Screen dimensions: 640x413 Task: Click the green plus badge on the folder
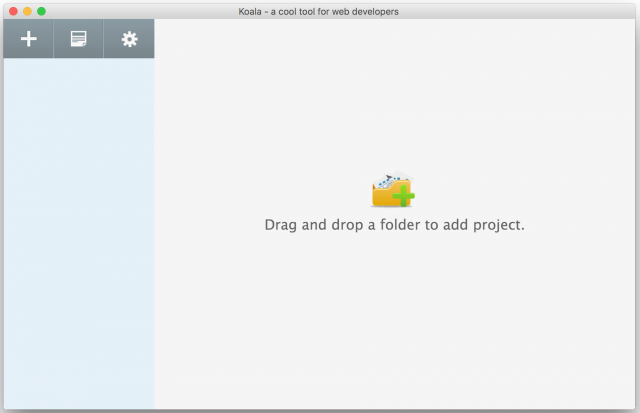pyautogui.click(x=404, y=196)
